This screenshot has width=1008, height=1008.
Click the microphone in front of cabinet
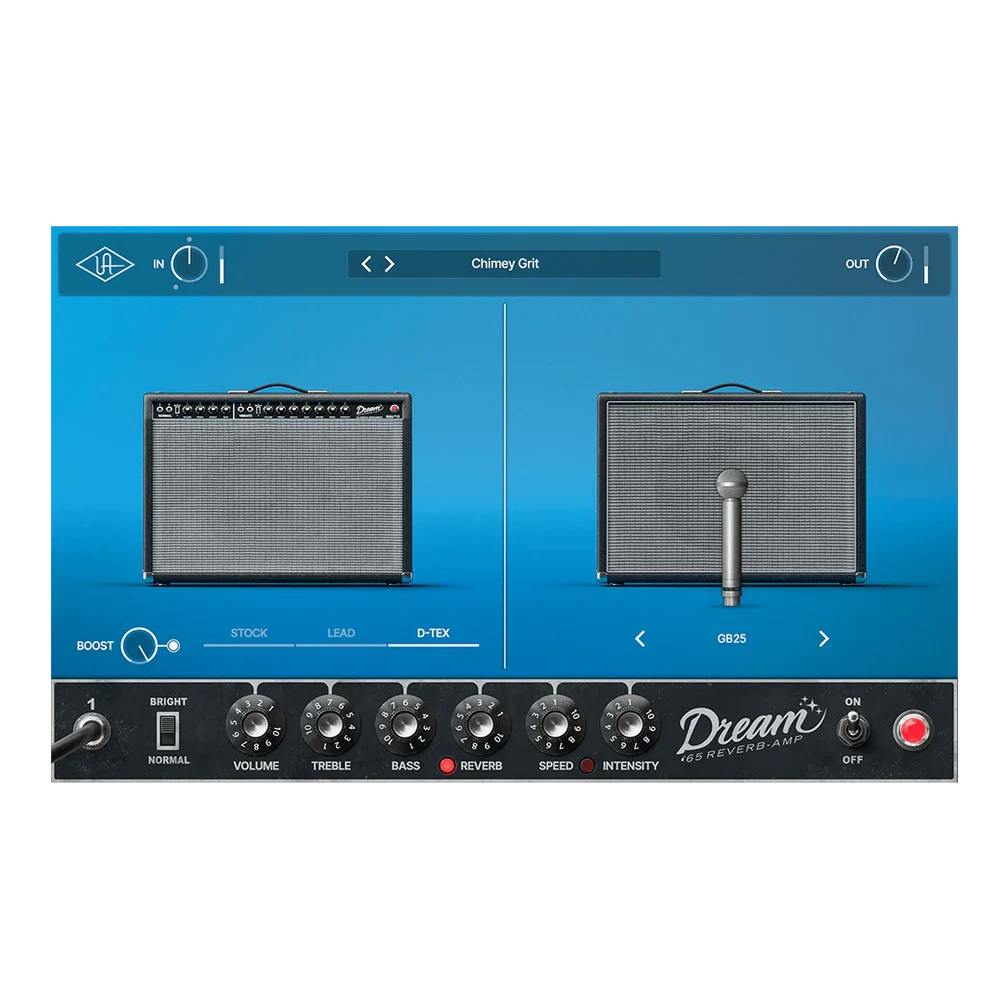(732, 537)
